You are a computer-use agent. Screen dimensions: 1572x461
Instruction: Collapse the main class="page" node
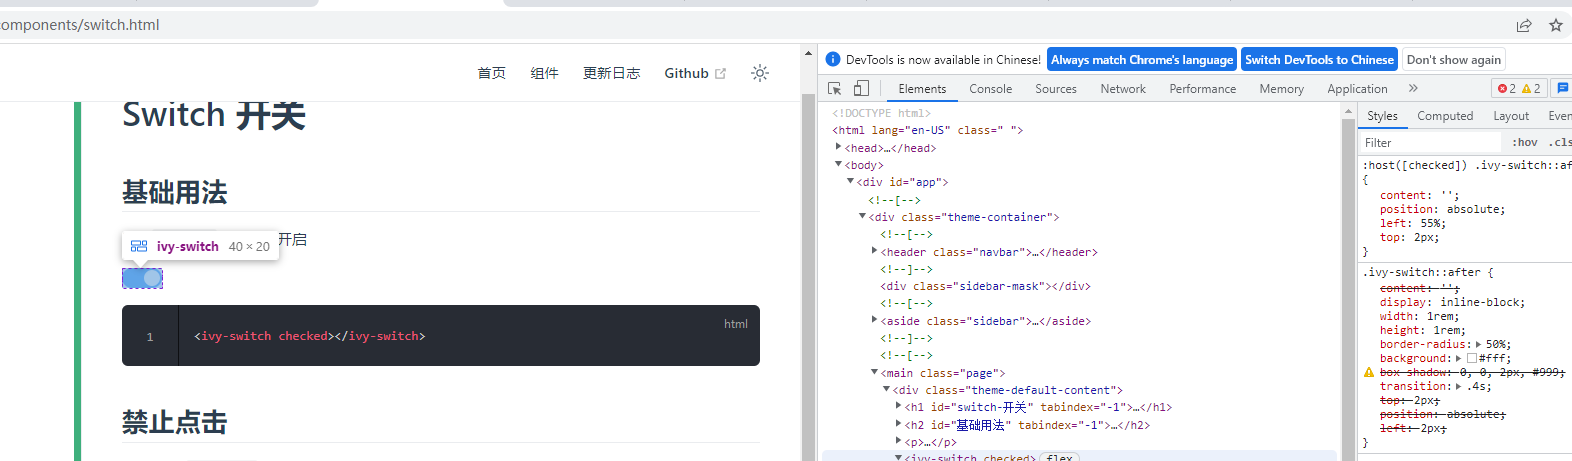[875, 372]
